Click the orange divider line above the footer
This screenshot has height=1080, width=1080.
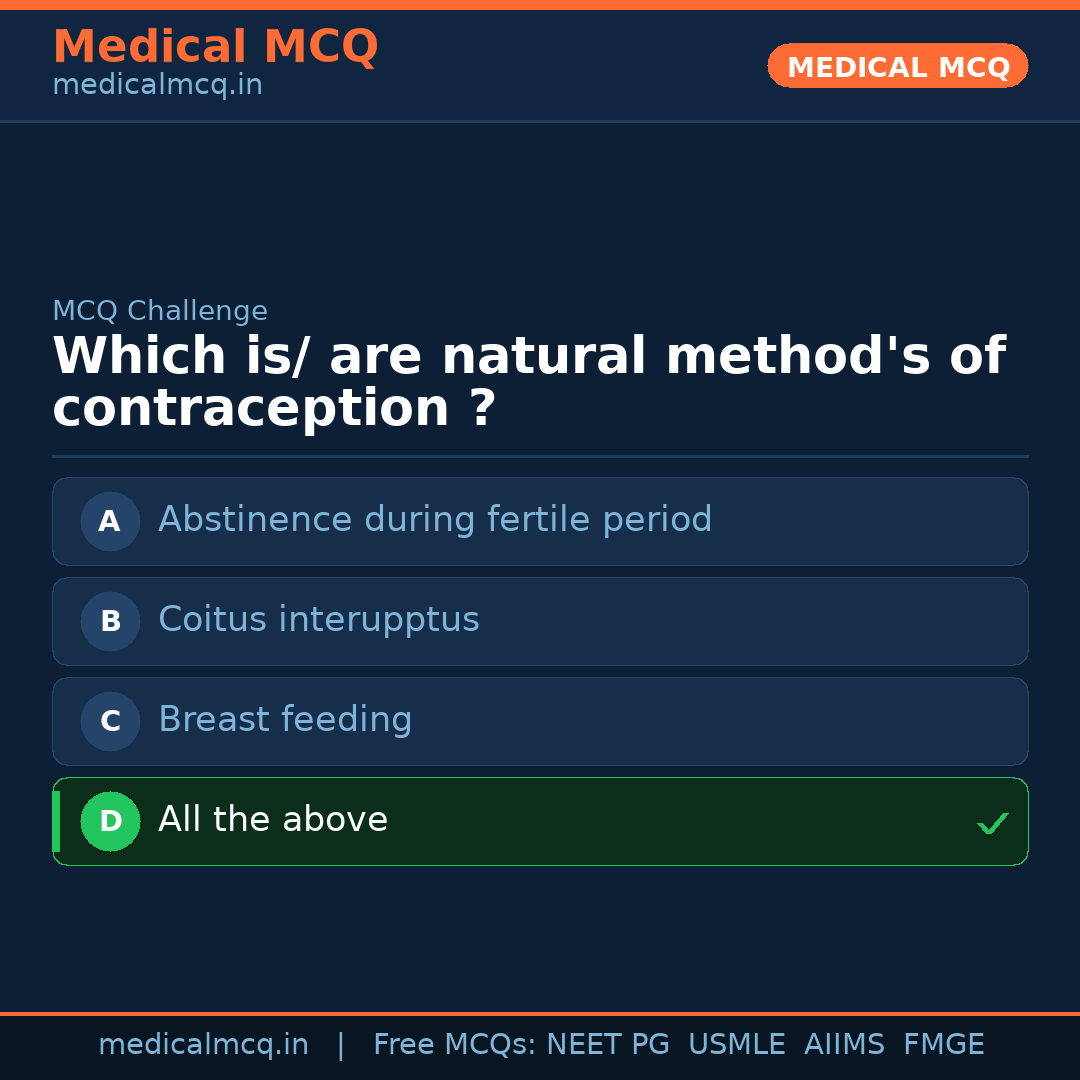click(540, 1012)
